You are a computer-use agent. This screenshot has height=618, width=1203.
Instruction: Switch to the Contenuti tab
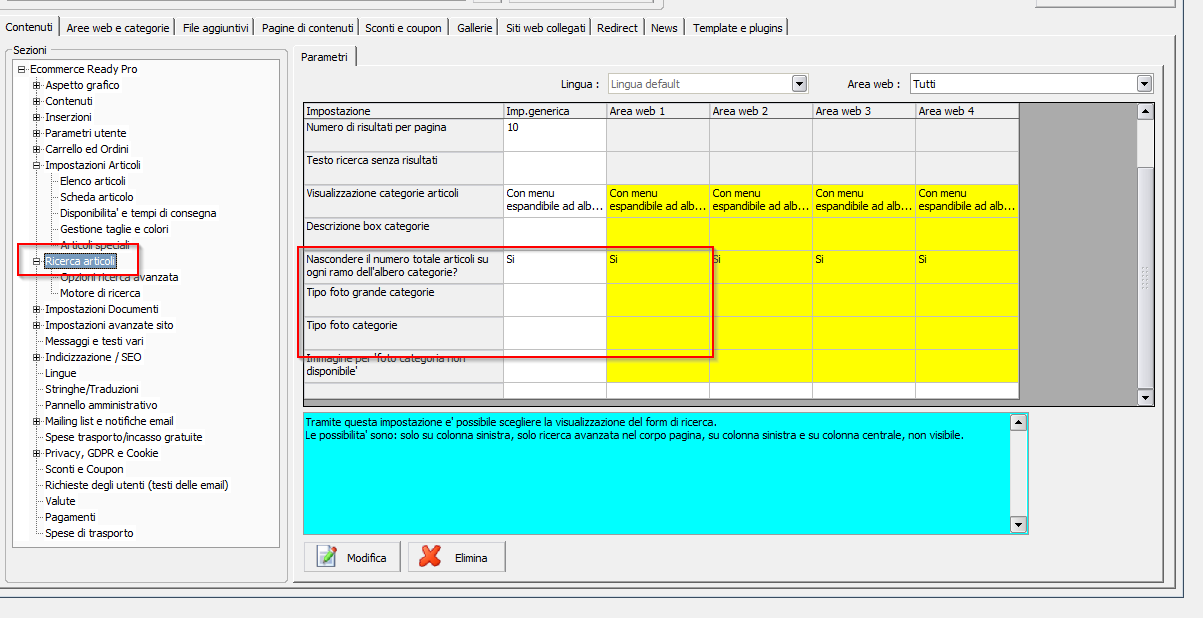tap(30, 27)
